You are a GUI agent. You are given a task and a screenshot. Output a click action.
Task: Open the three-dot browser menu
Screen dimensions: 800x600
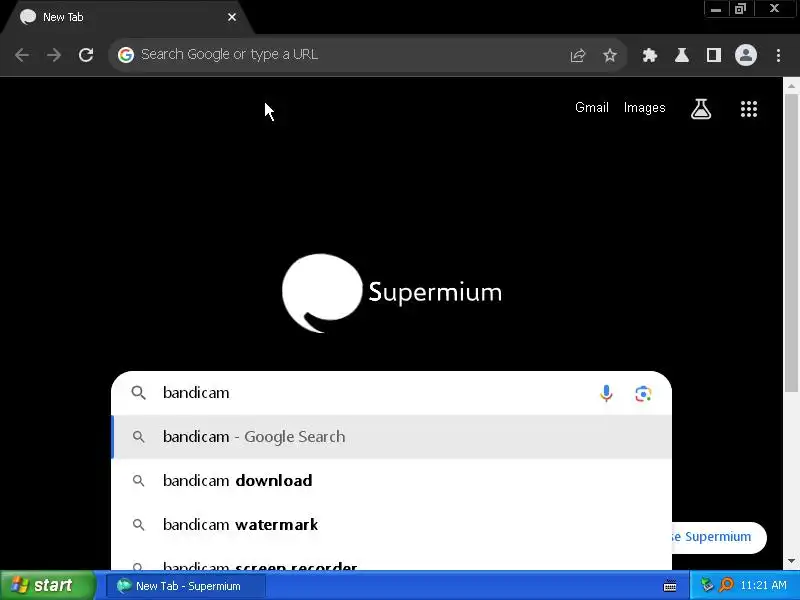coord(778,55)
